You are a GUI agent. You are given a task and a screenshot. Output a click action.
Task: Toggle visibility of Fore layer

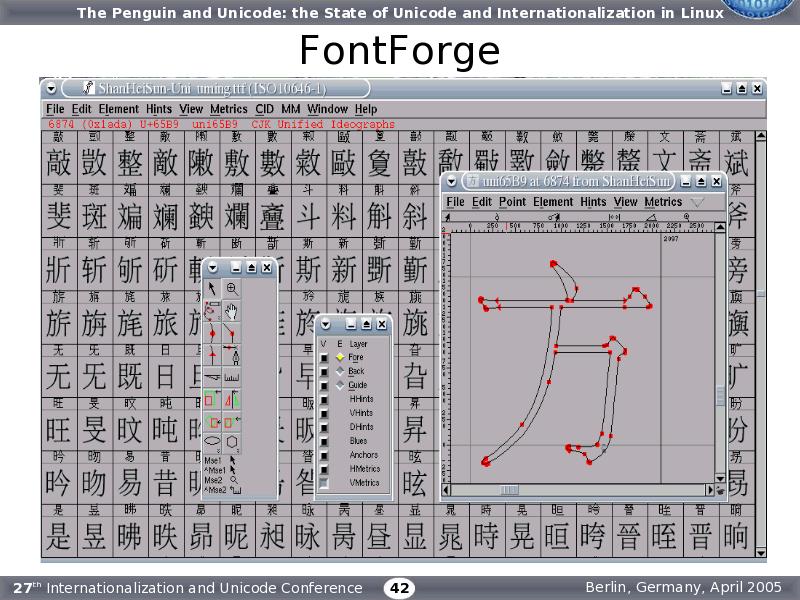(x=323, y=357)
